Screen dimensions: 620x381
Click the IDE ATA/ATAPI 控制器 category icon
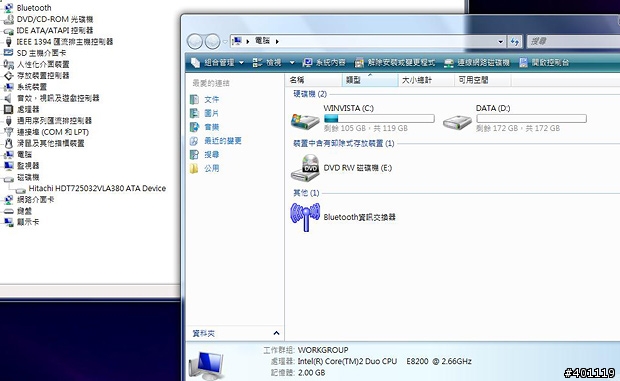8,30
